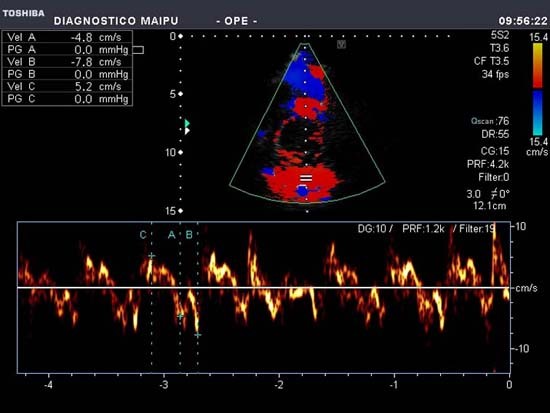
Task: Click the small V marker icon
Action: (x=341, y=44)
